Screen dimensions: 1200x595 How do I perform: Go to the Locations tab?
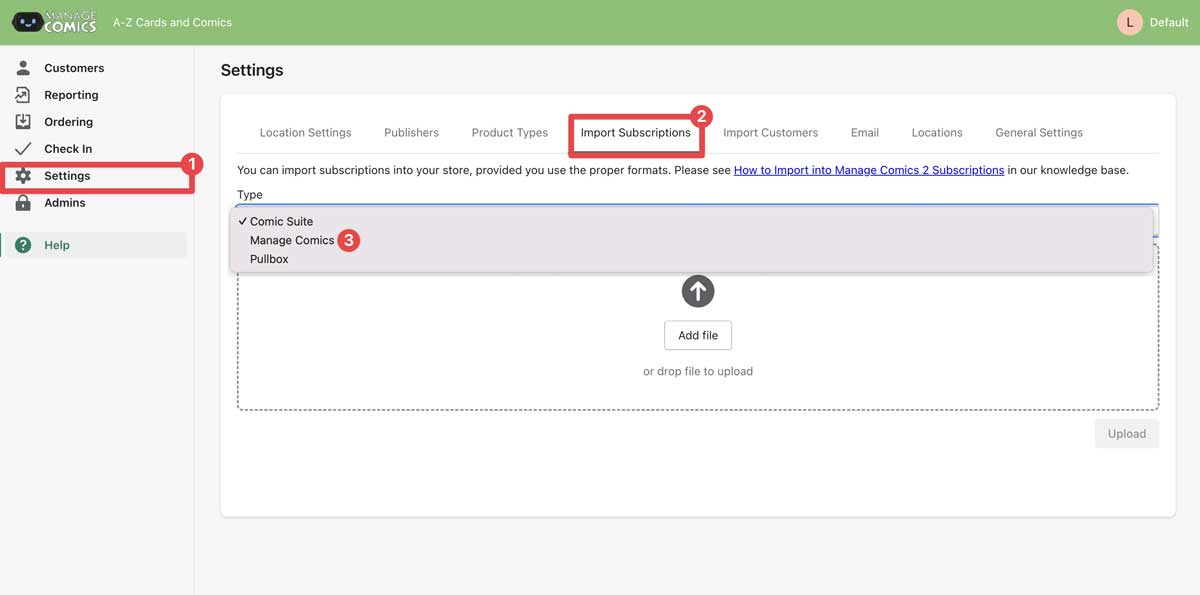click(937, 133)
